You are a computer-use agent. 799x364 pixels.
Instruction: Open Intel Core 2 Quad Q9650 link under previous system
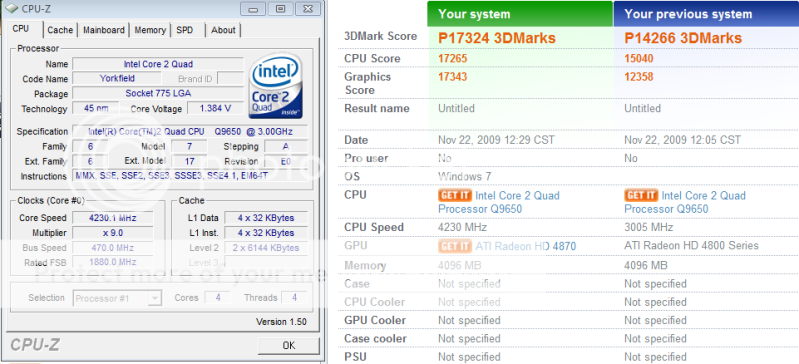(685, 202)
